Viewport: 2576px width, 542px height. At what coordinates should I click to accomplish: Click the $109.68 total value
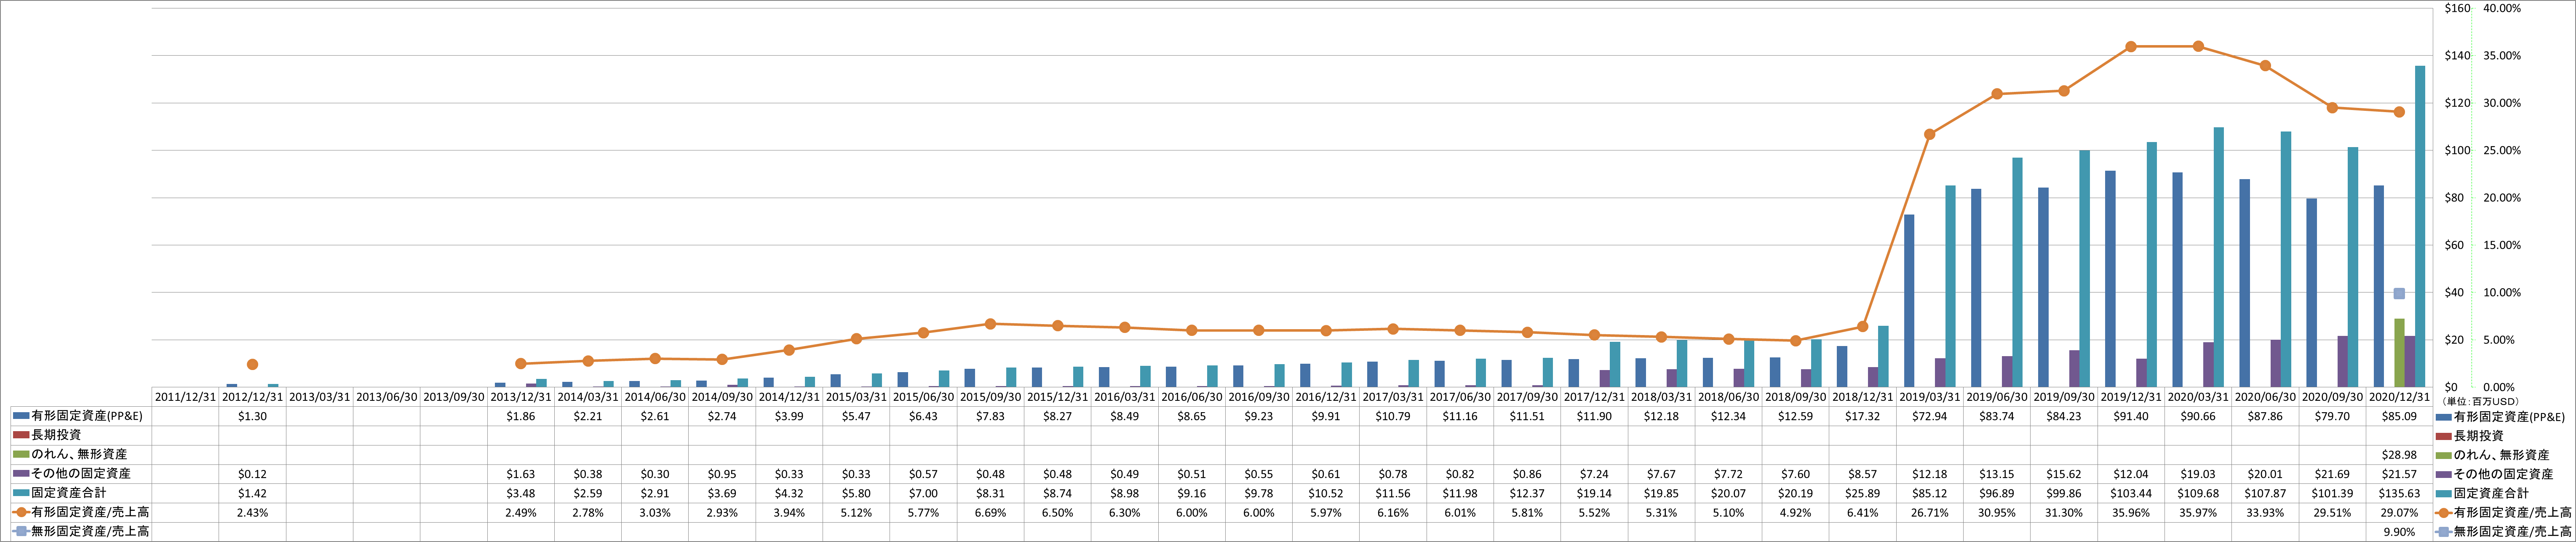click(x=2198, y=493)
